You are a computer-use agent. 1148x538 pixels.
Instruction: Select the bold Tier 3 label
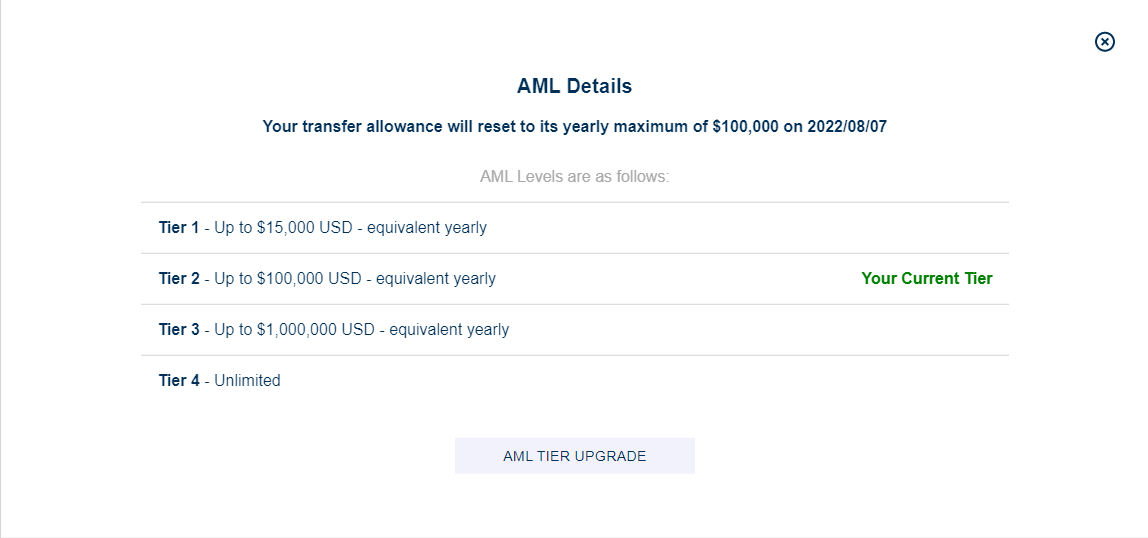click(x=179, y=329)
